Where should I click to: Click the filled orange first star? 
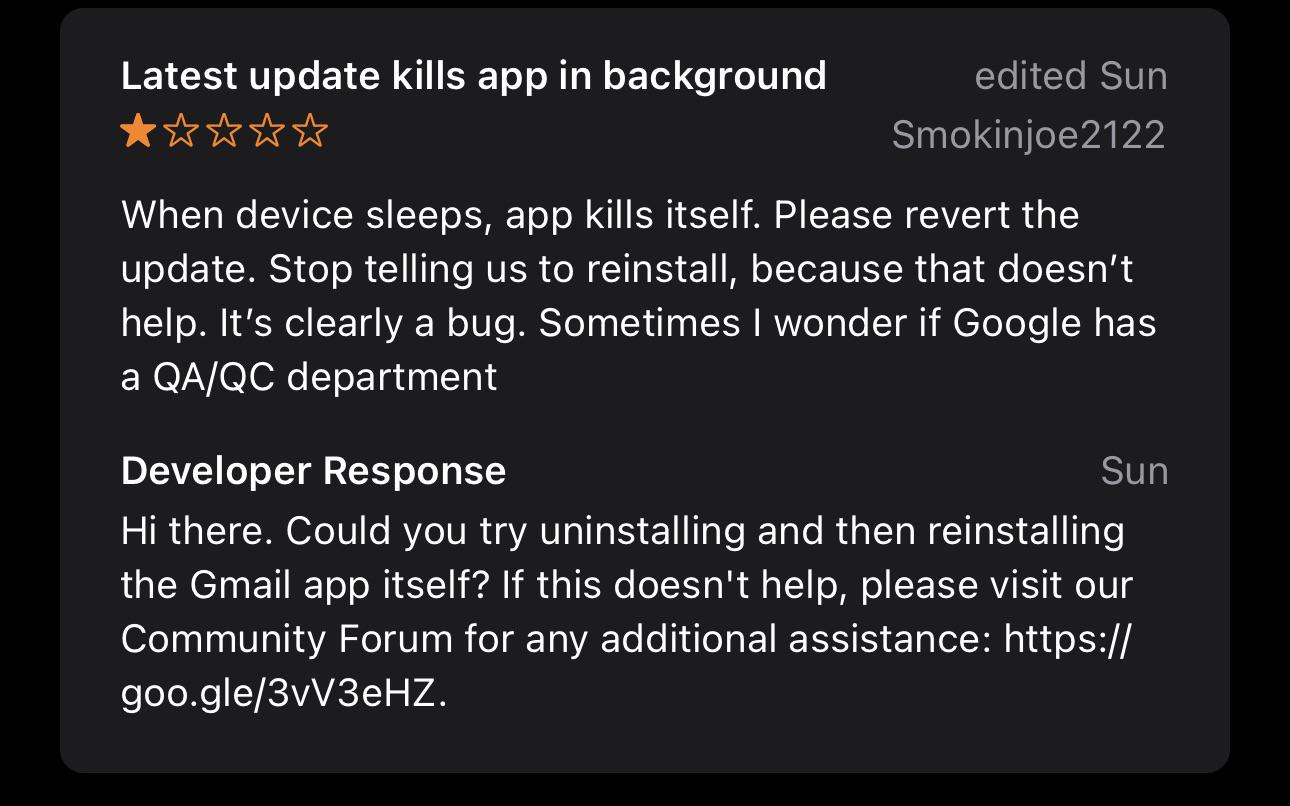click(137, 131)
